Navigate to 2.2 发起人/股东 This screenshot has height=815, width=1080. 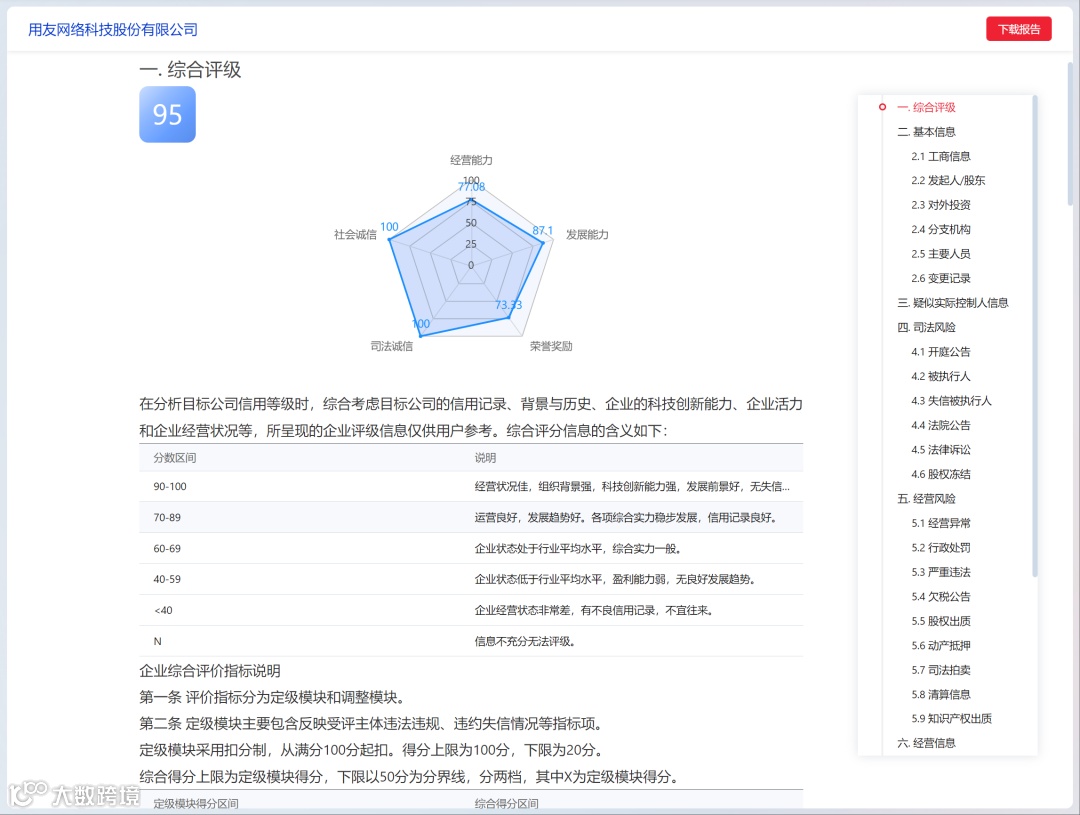(x=948, y=180)
